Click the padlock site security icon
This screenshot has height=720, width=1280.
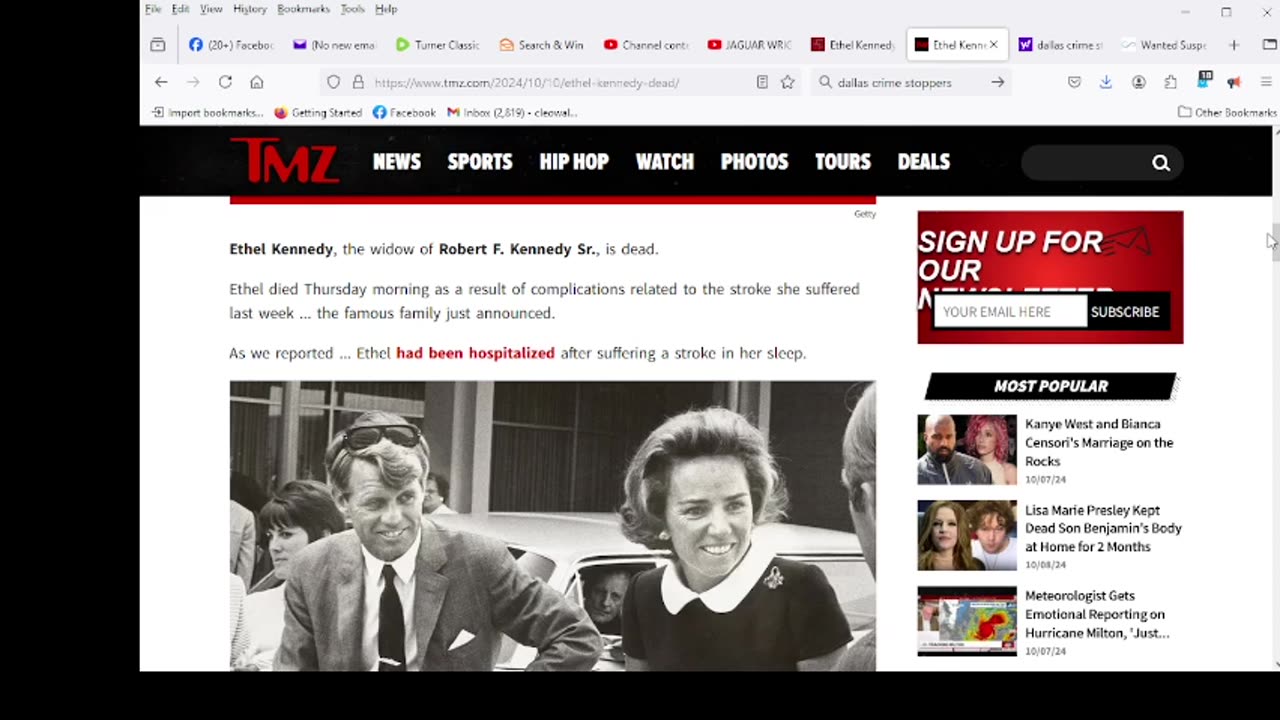[x=358, y=82]
